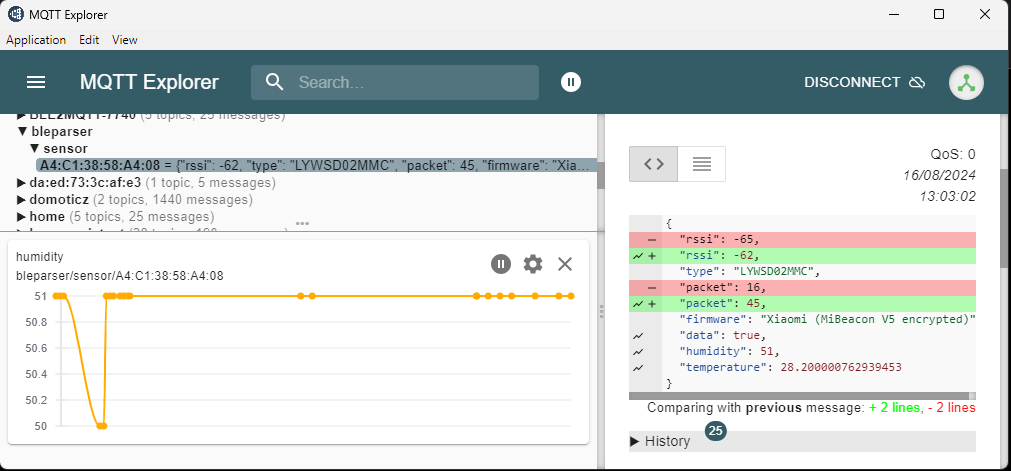Screen dimensions: 1011x471
Task: Open the Application menu
Action: [x=36, y=39]
